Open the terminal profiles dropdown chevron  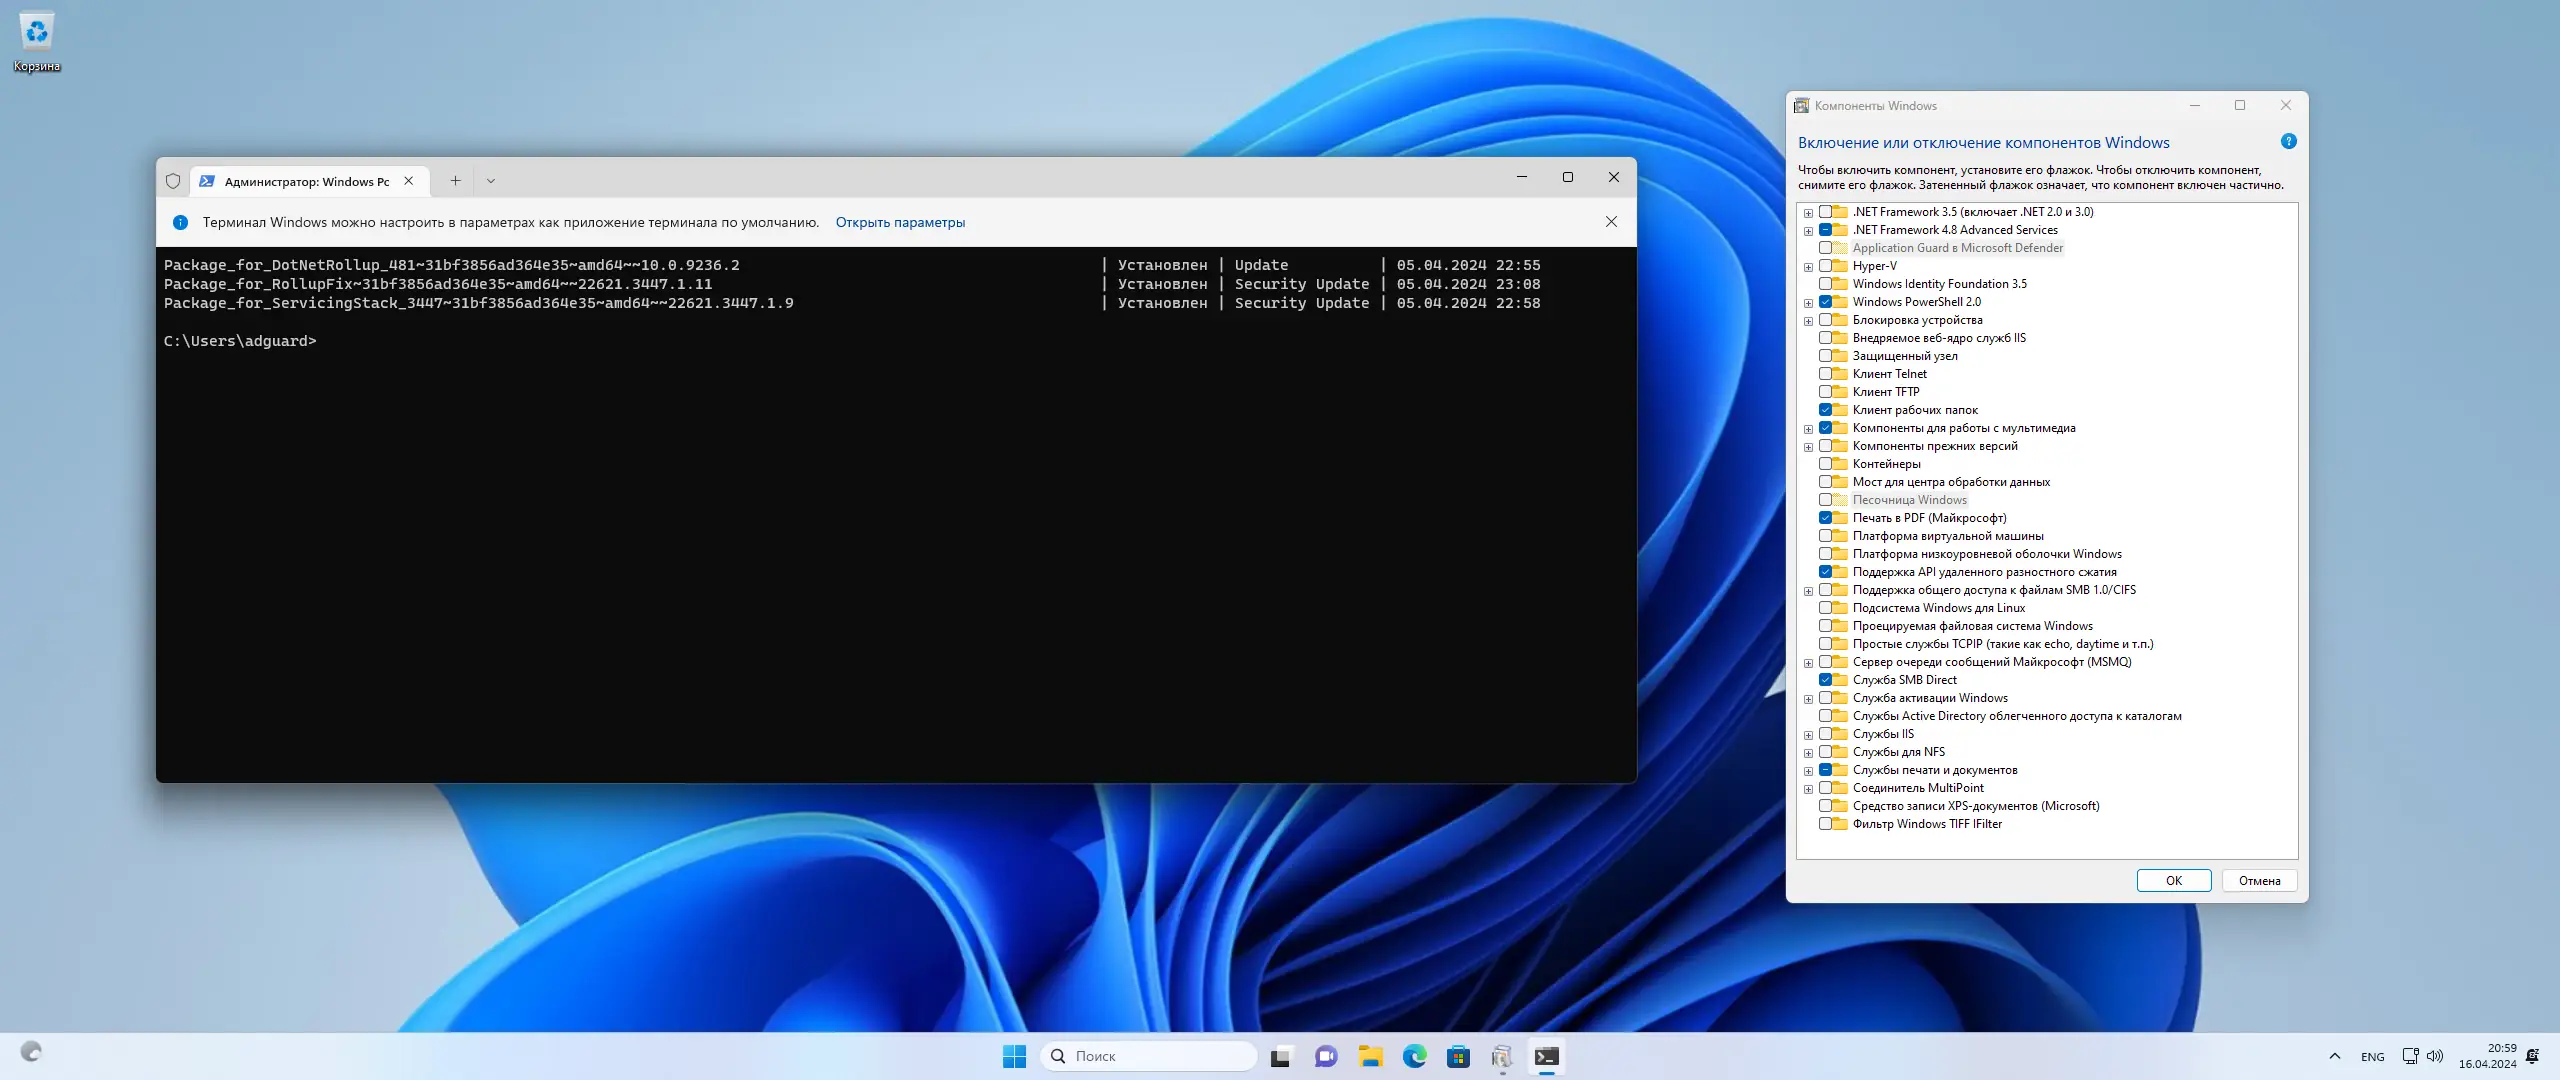pos(490,181)
